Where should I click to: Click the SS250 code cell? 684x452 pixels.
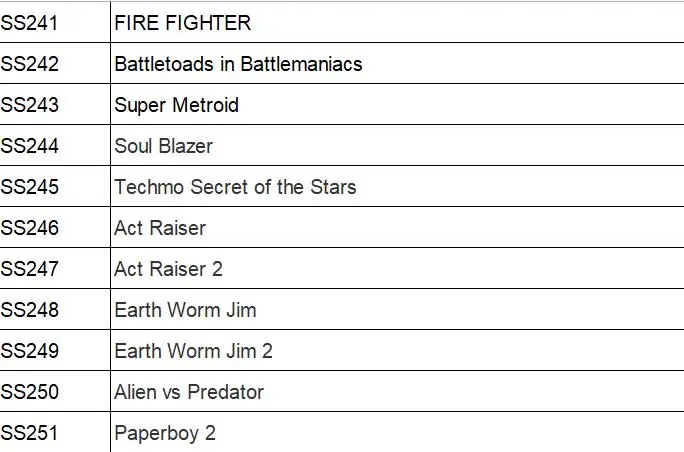[x=30, y=392]
